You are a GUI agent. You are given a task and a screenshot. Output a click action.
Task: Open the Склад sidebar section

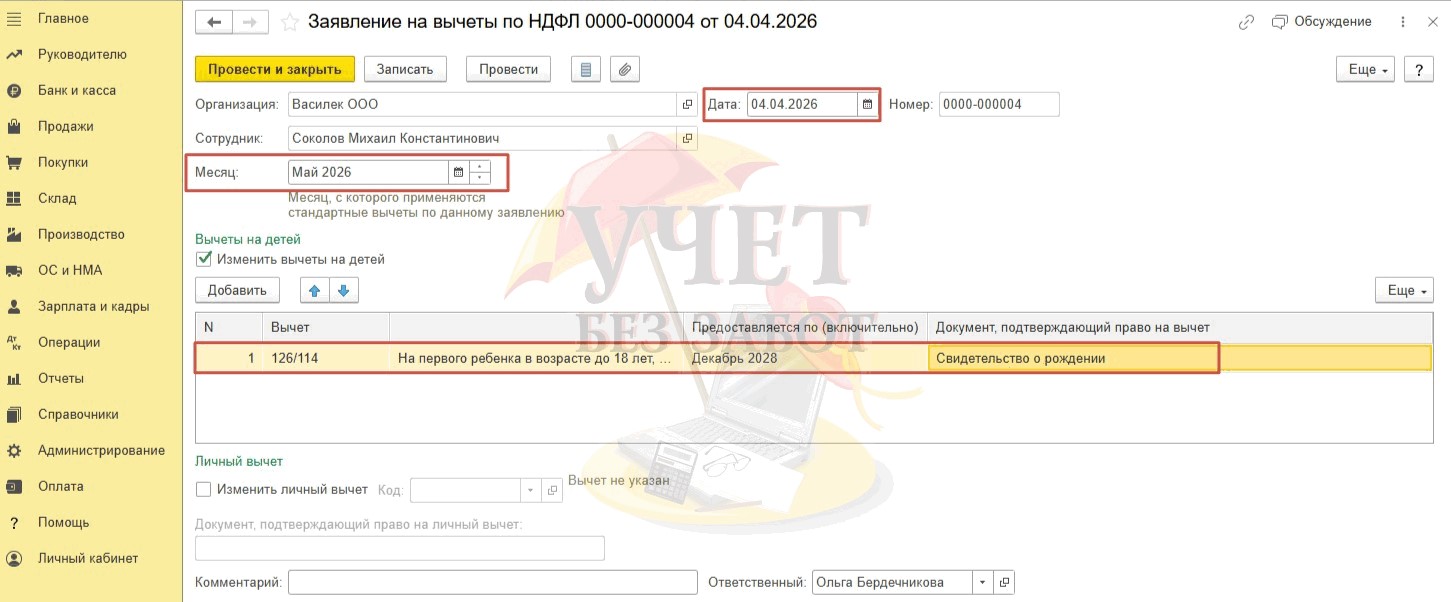click(x=57, y=198)
